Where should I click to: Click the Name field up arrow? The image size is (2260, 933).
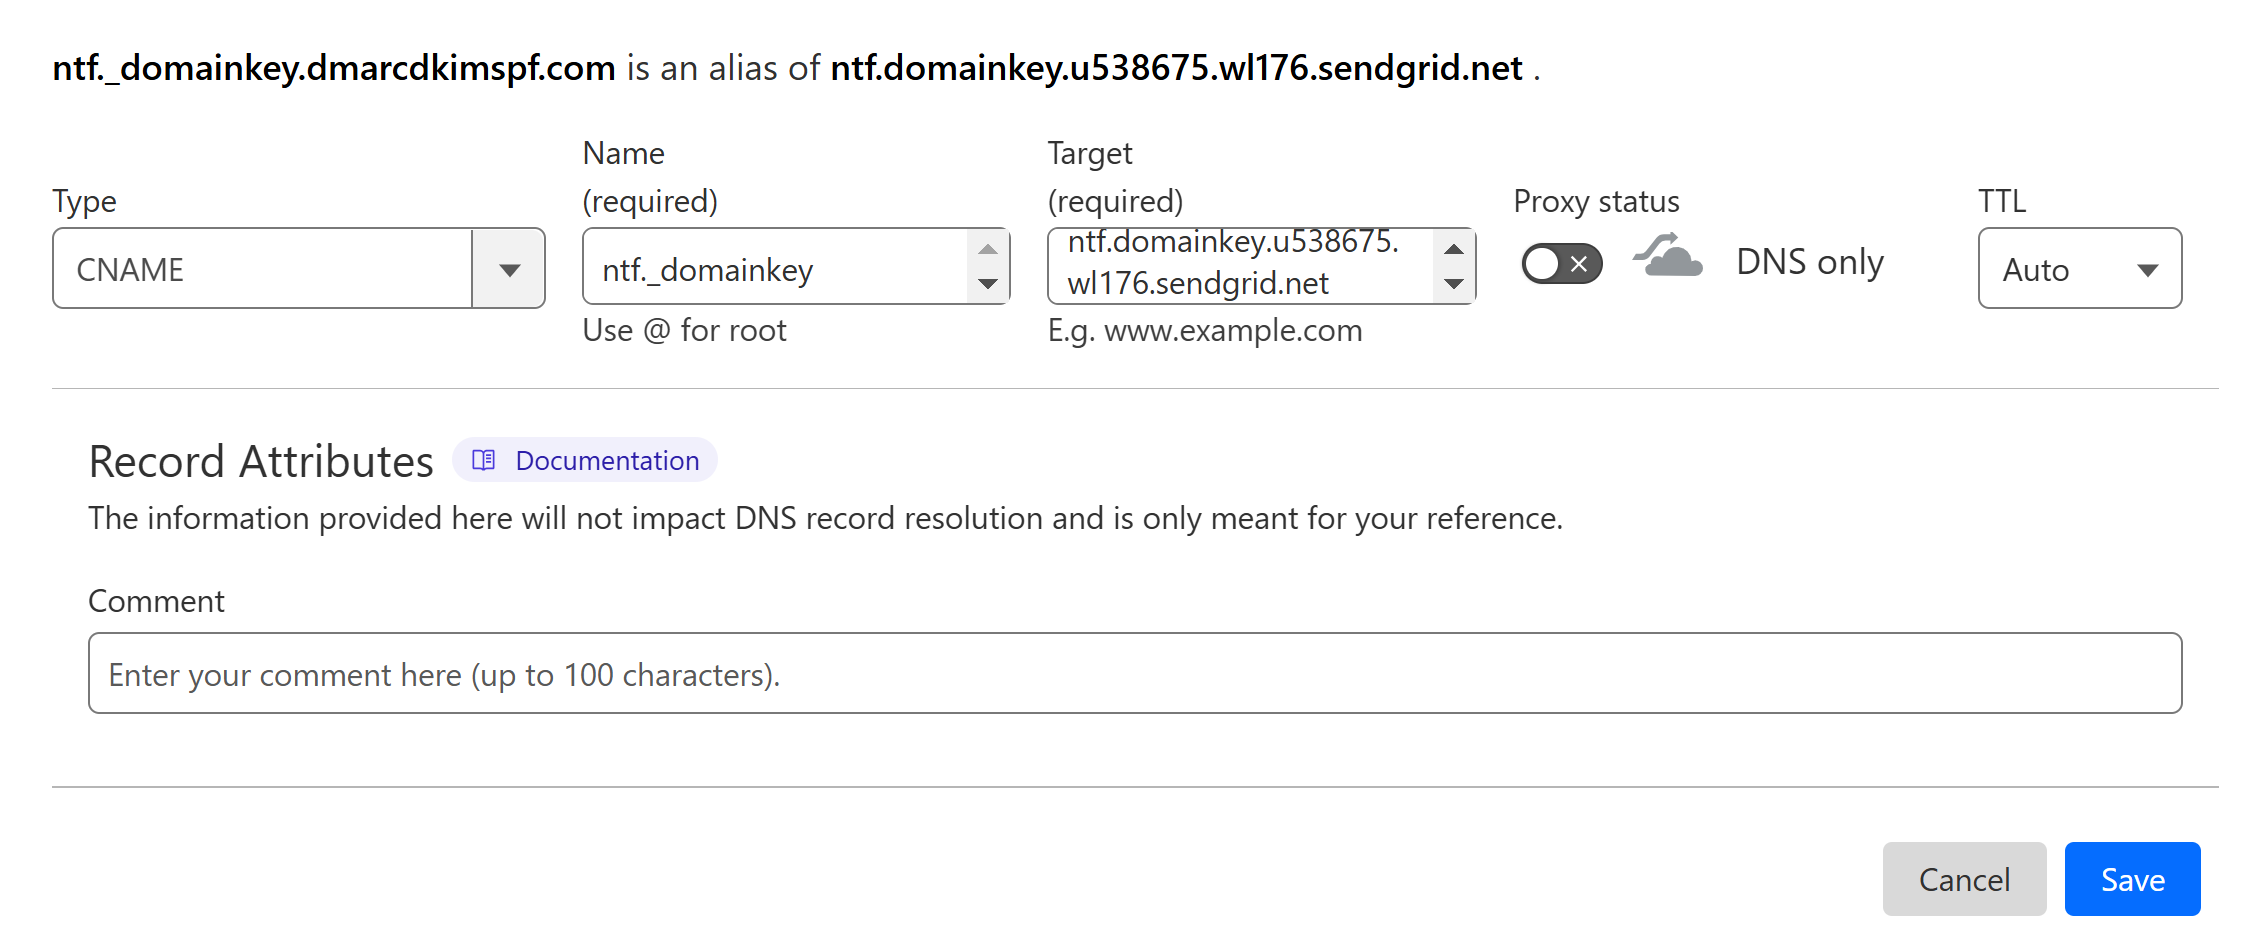coord(988,249)
